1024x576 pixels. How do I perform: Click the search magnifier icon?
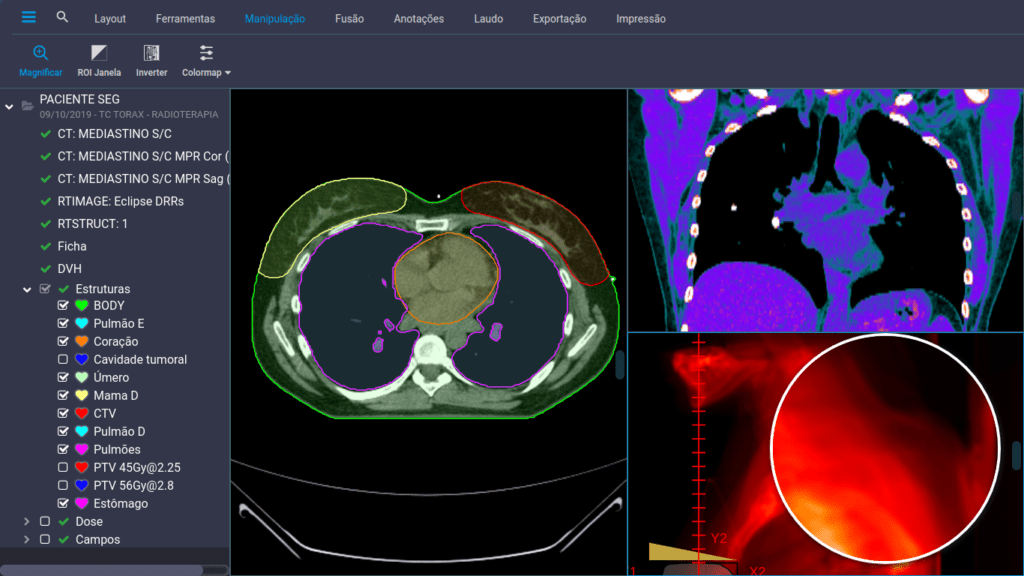pos(63,18)
